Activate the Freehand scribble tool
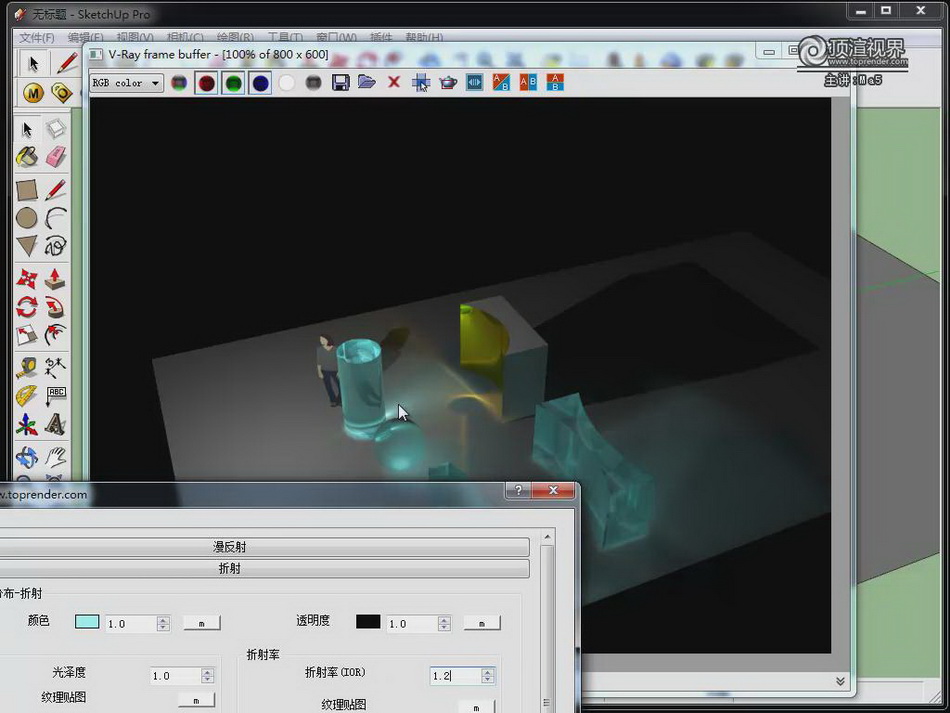950x713 pixels. point(55,246)
